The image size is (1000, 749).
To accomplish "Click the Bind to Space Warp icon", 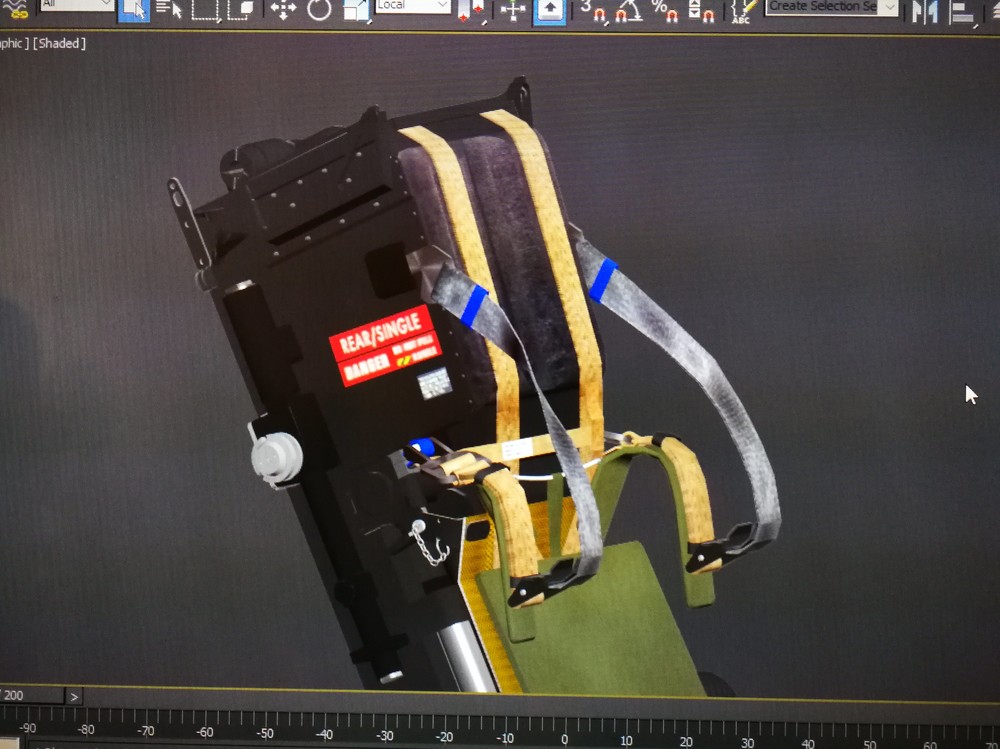I will tap(17, 9).
